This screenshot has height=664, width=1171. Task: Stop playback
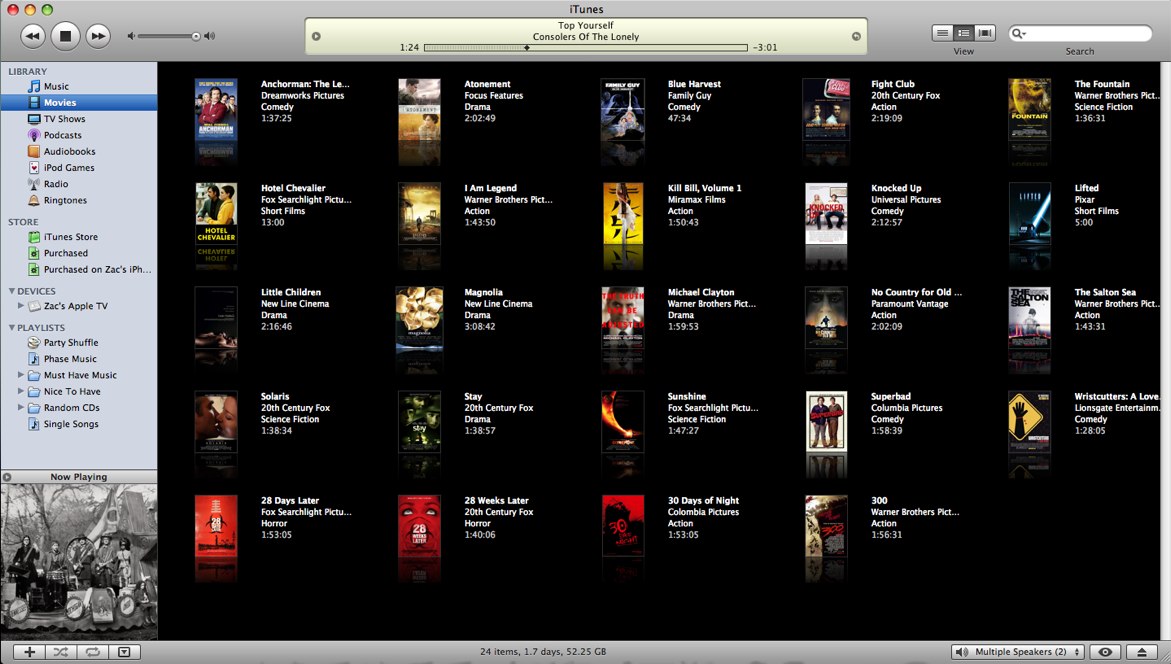coord(65,36)
